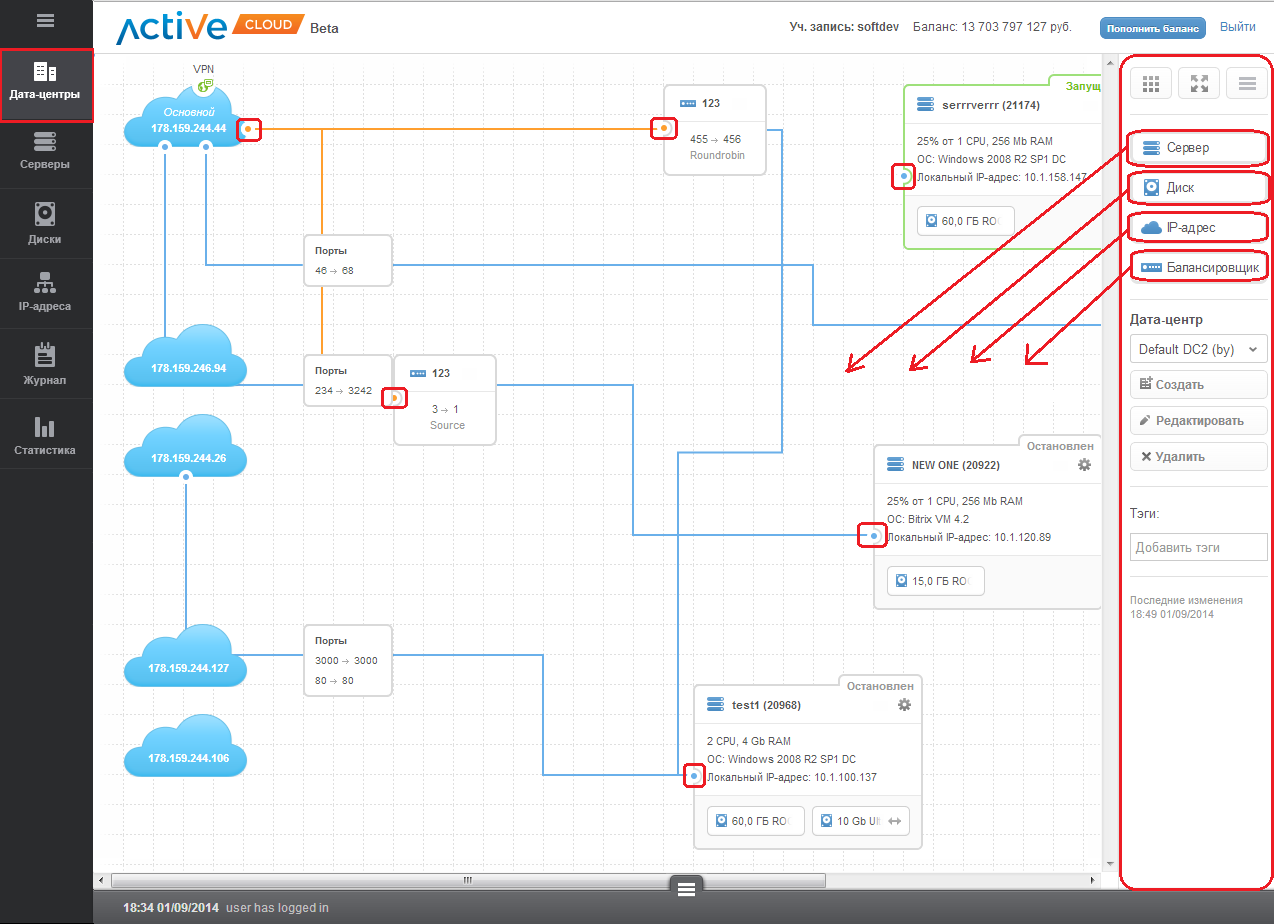The width and height of the screenshot is (1274, 924).
Task: Open the Серверы sidebar section
Action: coord(45,152)
